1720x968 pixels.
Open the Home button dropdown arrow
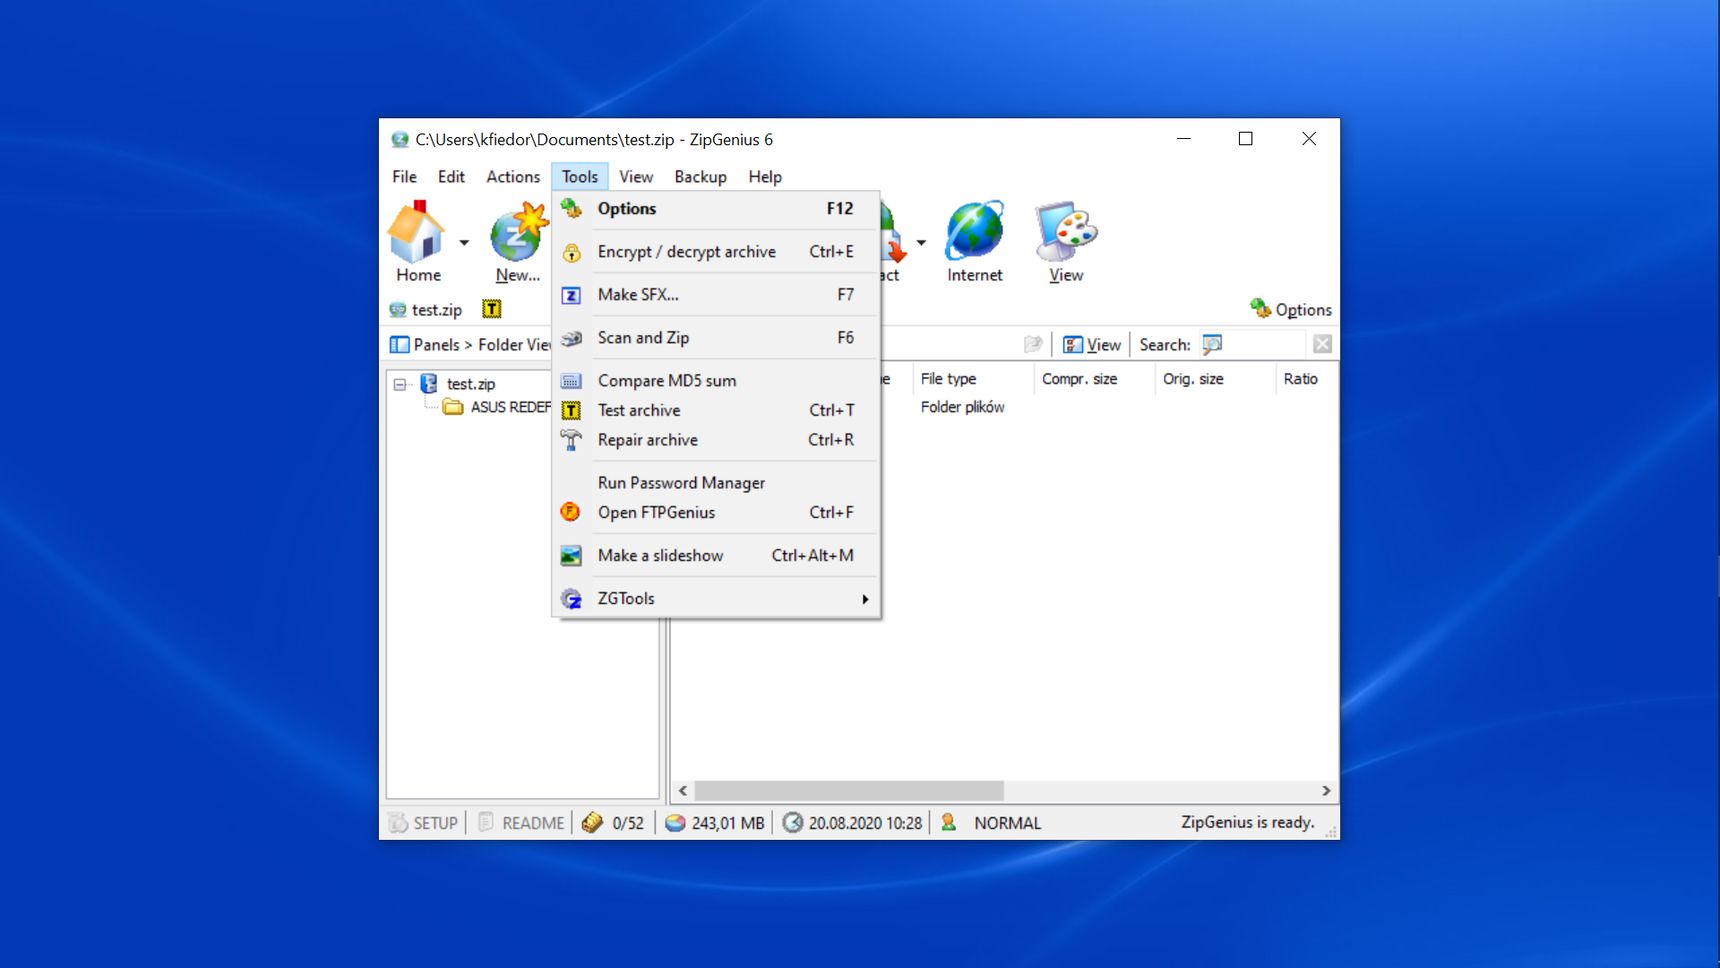coord(464,242)
